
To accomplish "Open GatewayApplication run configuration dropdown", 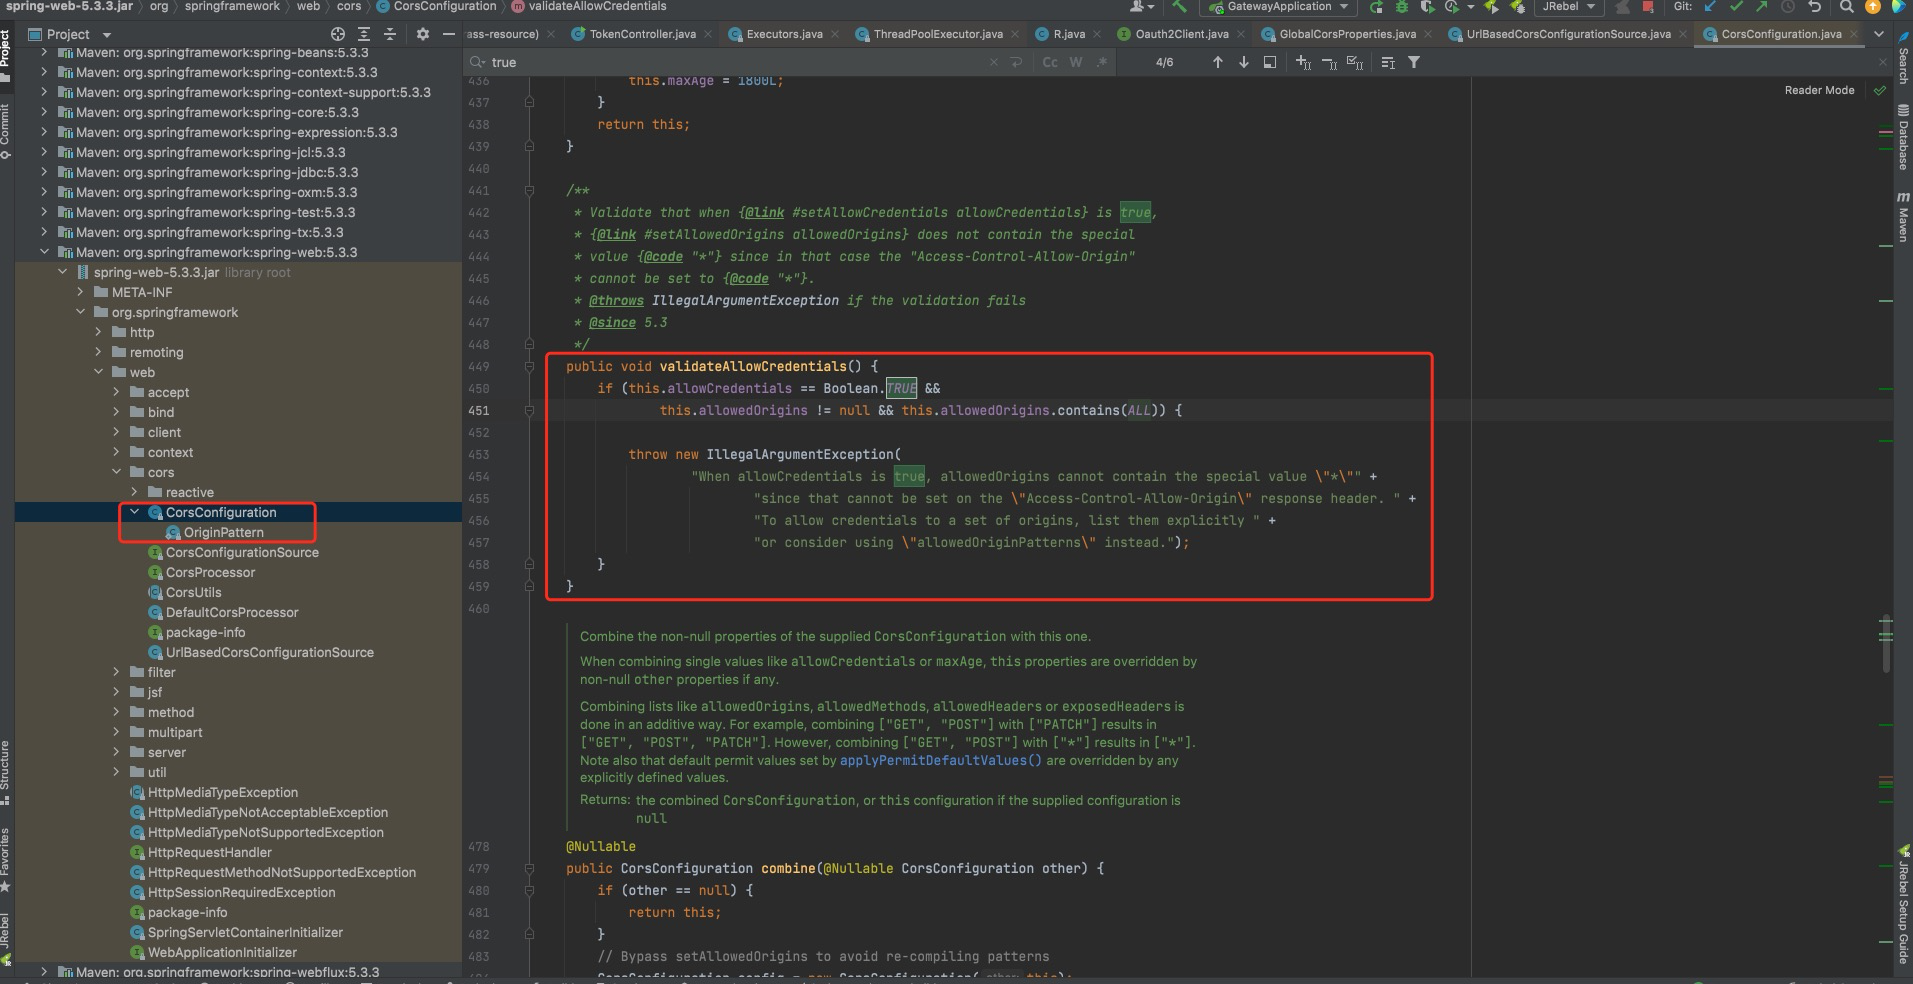I will point(1279,7).
